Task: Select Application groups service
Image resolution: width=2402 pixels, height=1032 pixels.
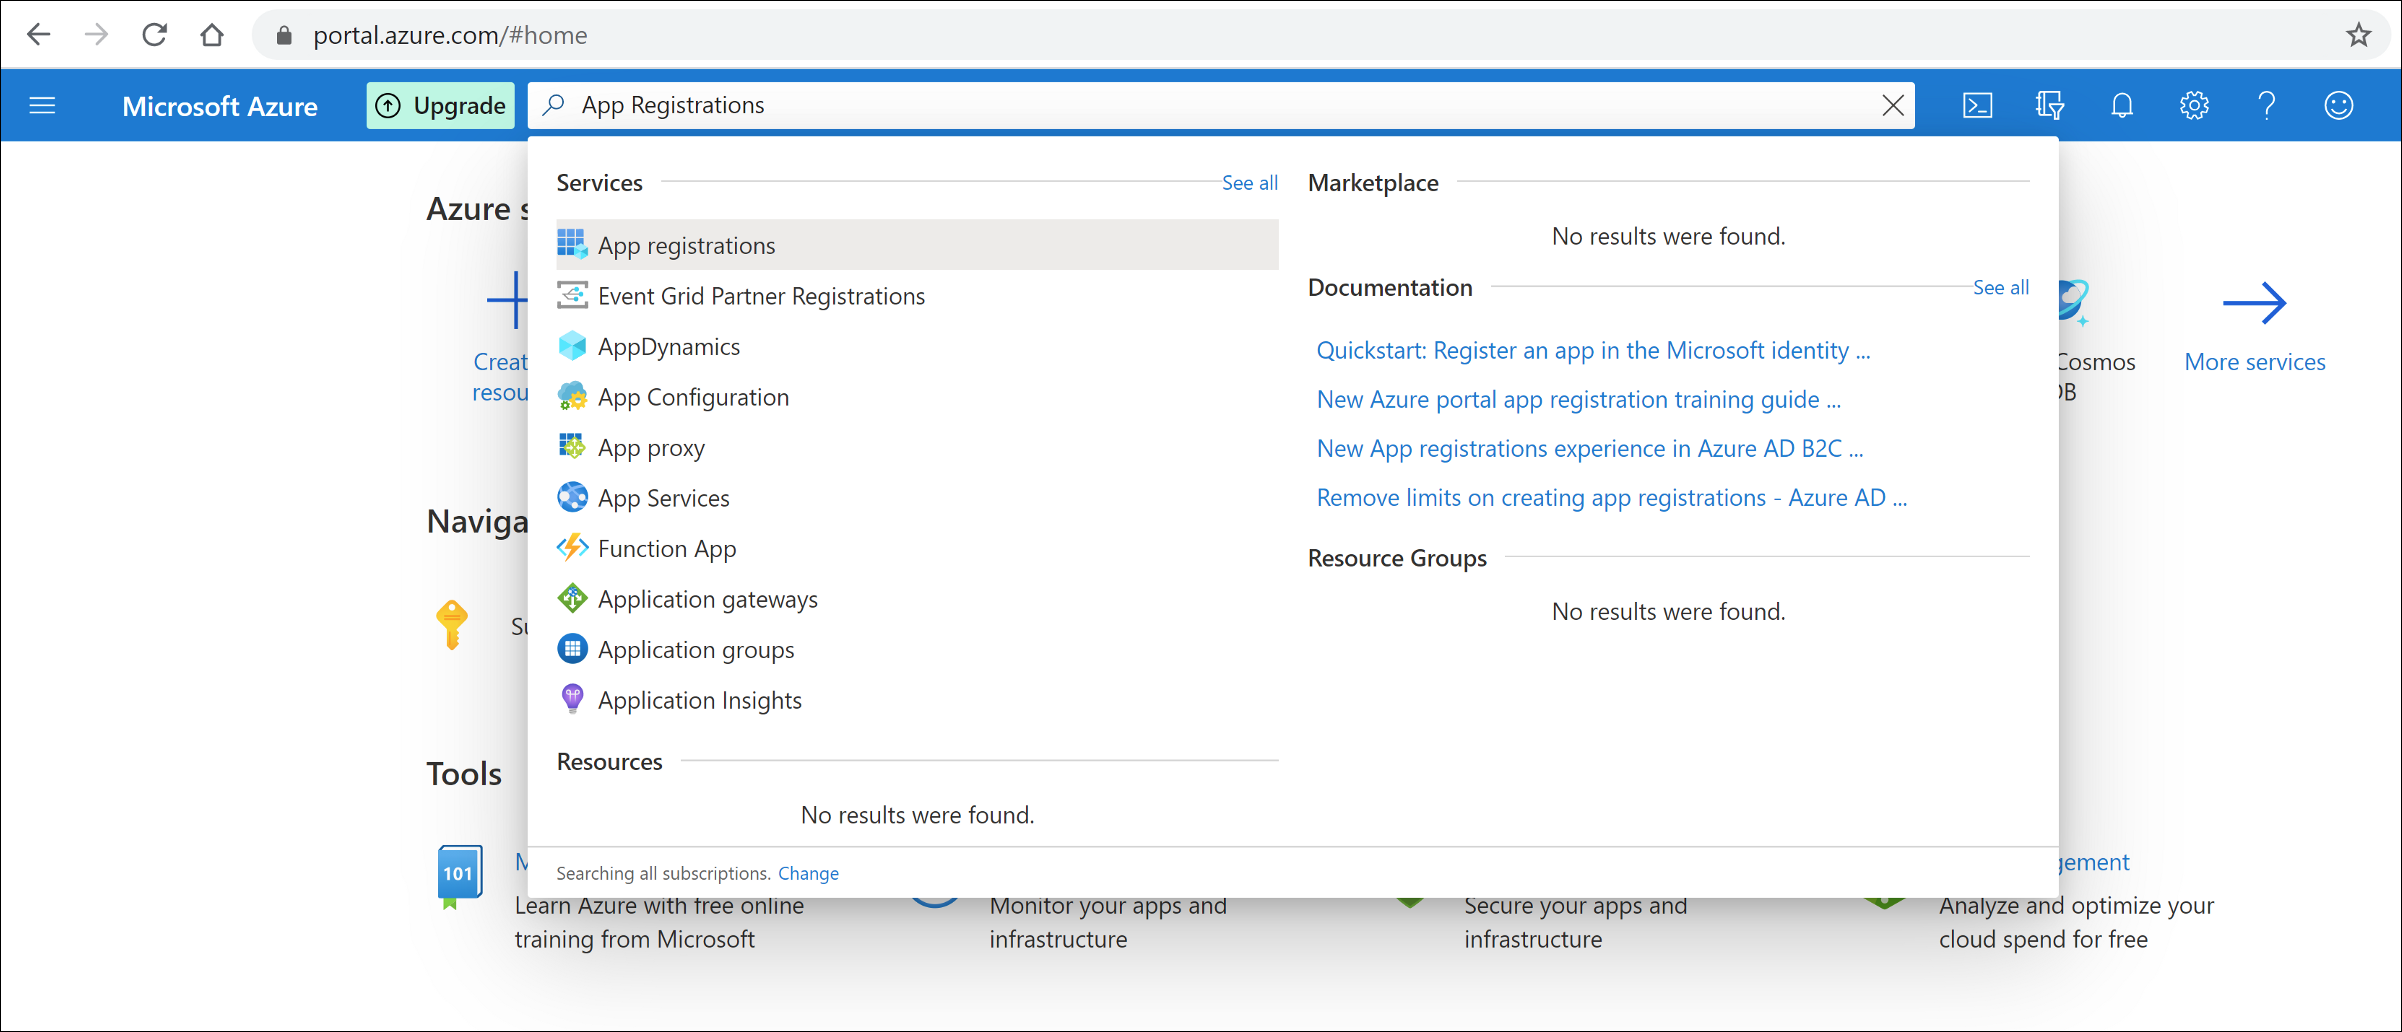Action: [x=917, y=650]
